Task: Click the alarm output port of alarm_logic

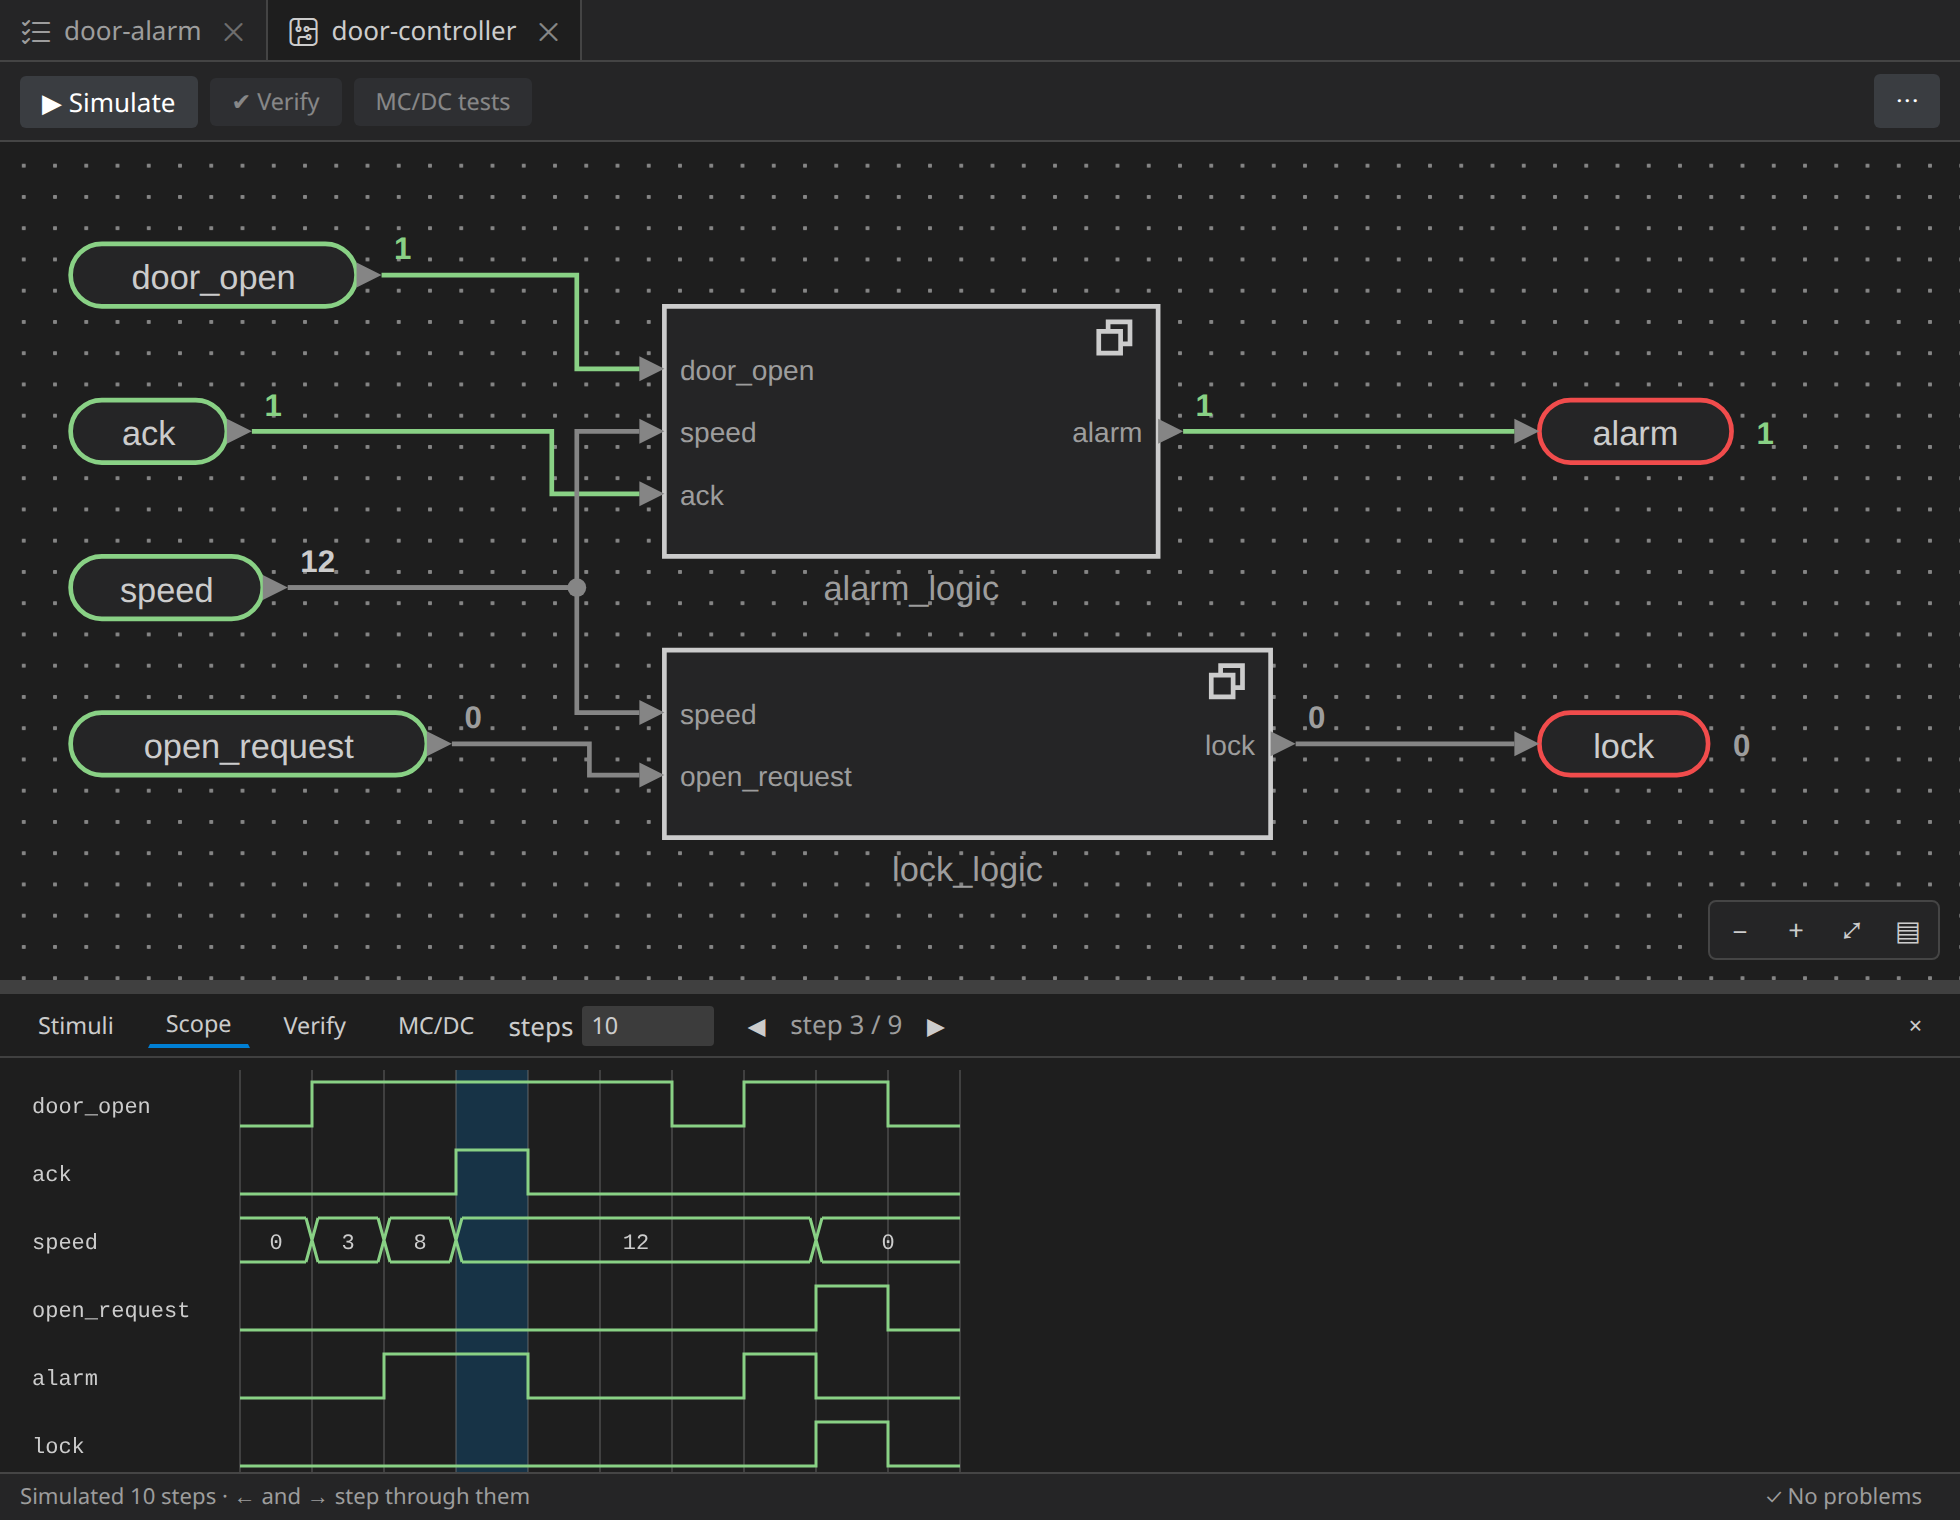Action: [x=1170, y=432]
